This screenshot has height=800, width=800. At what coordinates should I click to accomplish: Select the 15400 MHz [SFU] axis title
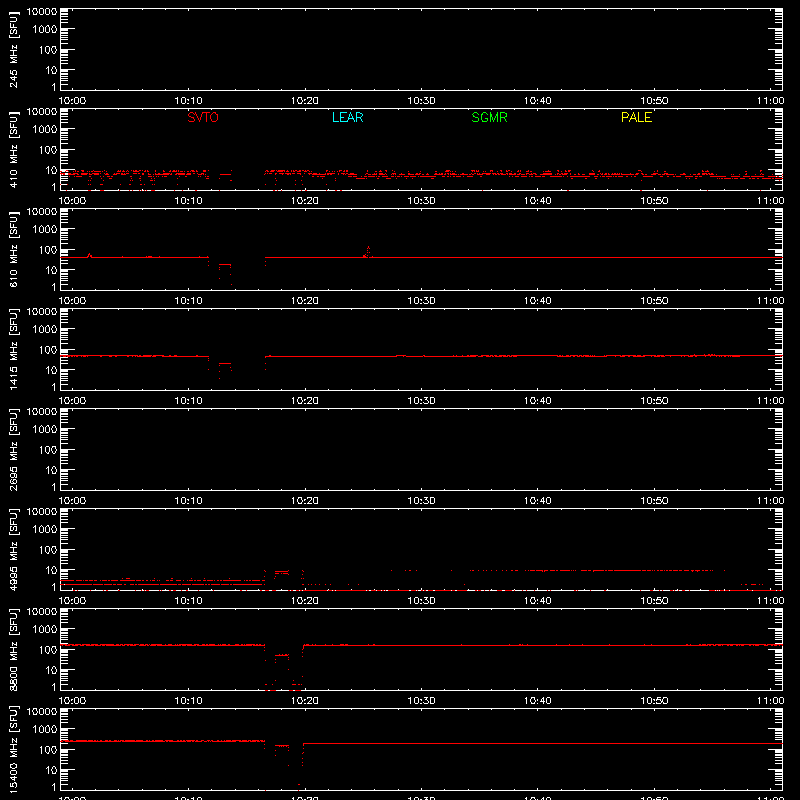14,749
